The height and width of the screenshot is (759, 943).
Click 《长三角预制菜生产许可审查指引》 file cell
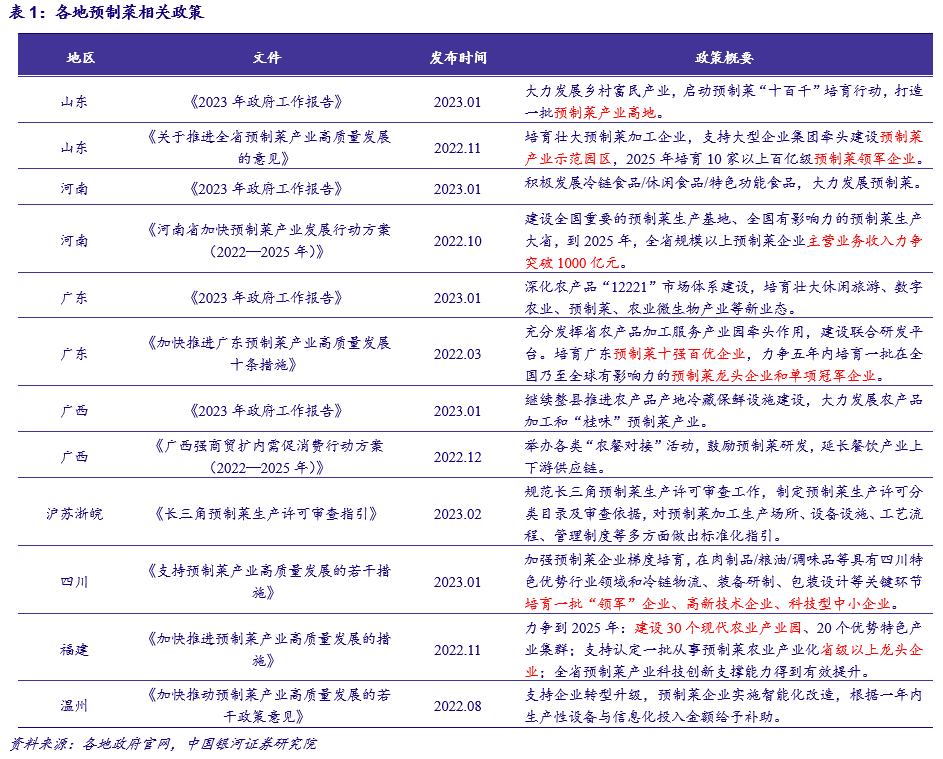coord(265,514)
